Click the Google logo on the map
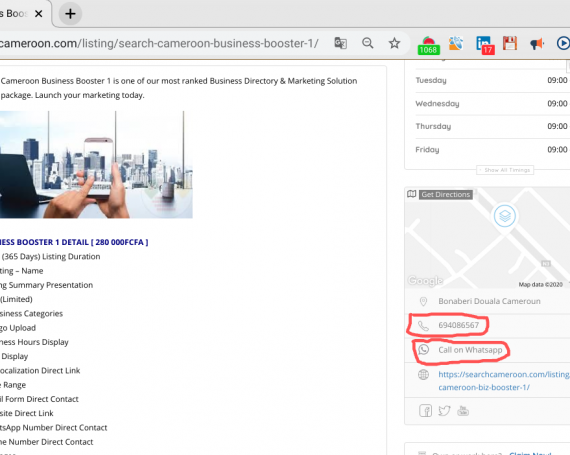 click(425, 280)
